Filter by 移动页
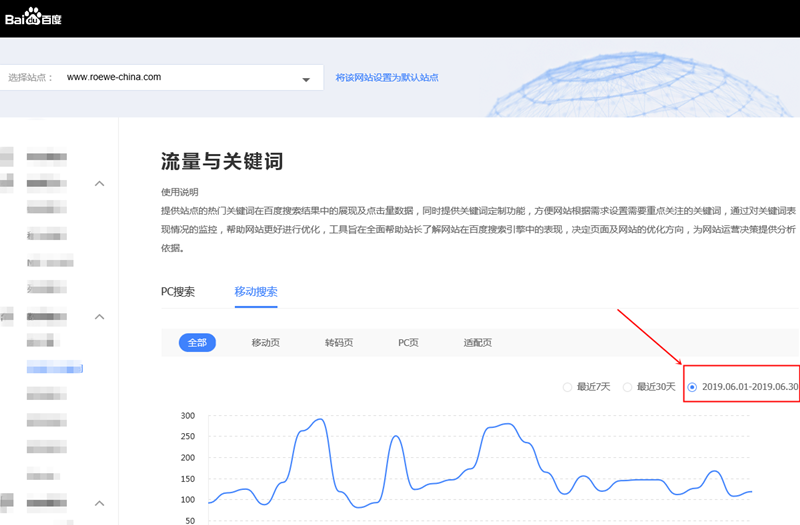800x525 pixels. [266, 343]
